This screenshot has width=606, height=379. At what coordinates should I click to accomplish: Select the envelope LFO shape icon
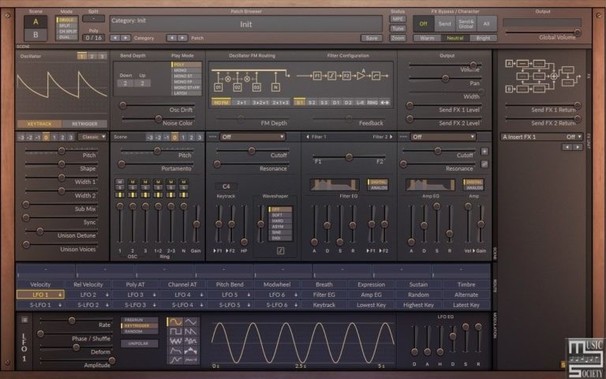point(175,351)
